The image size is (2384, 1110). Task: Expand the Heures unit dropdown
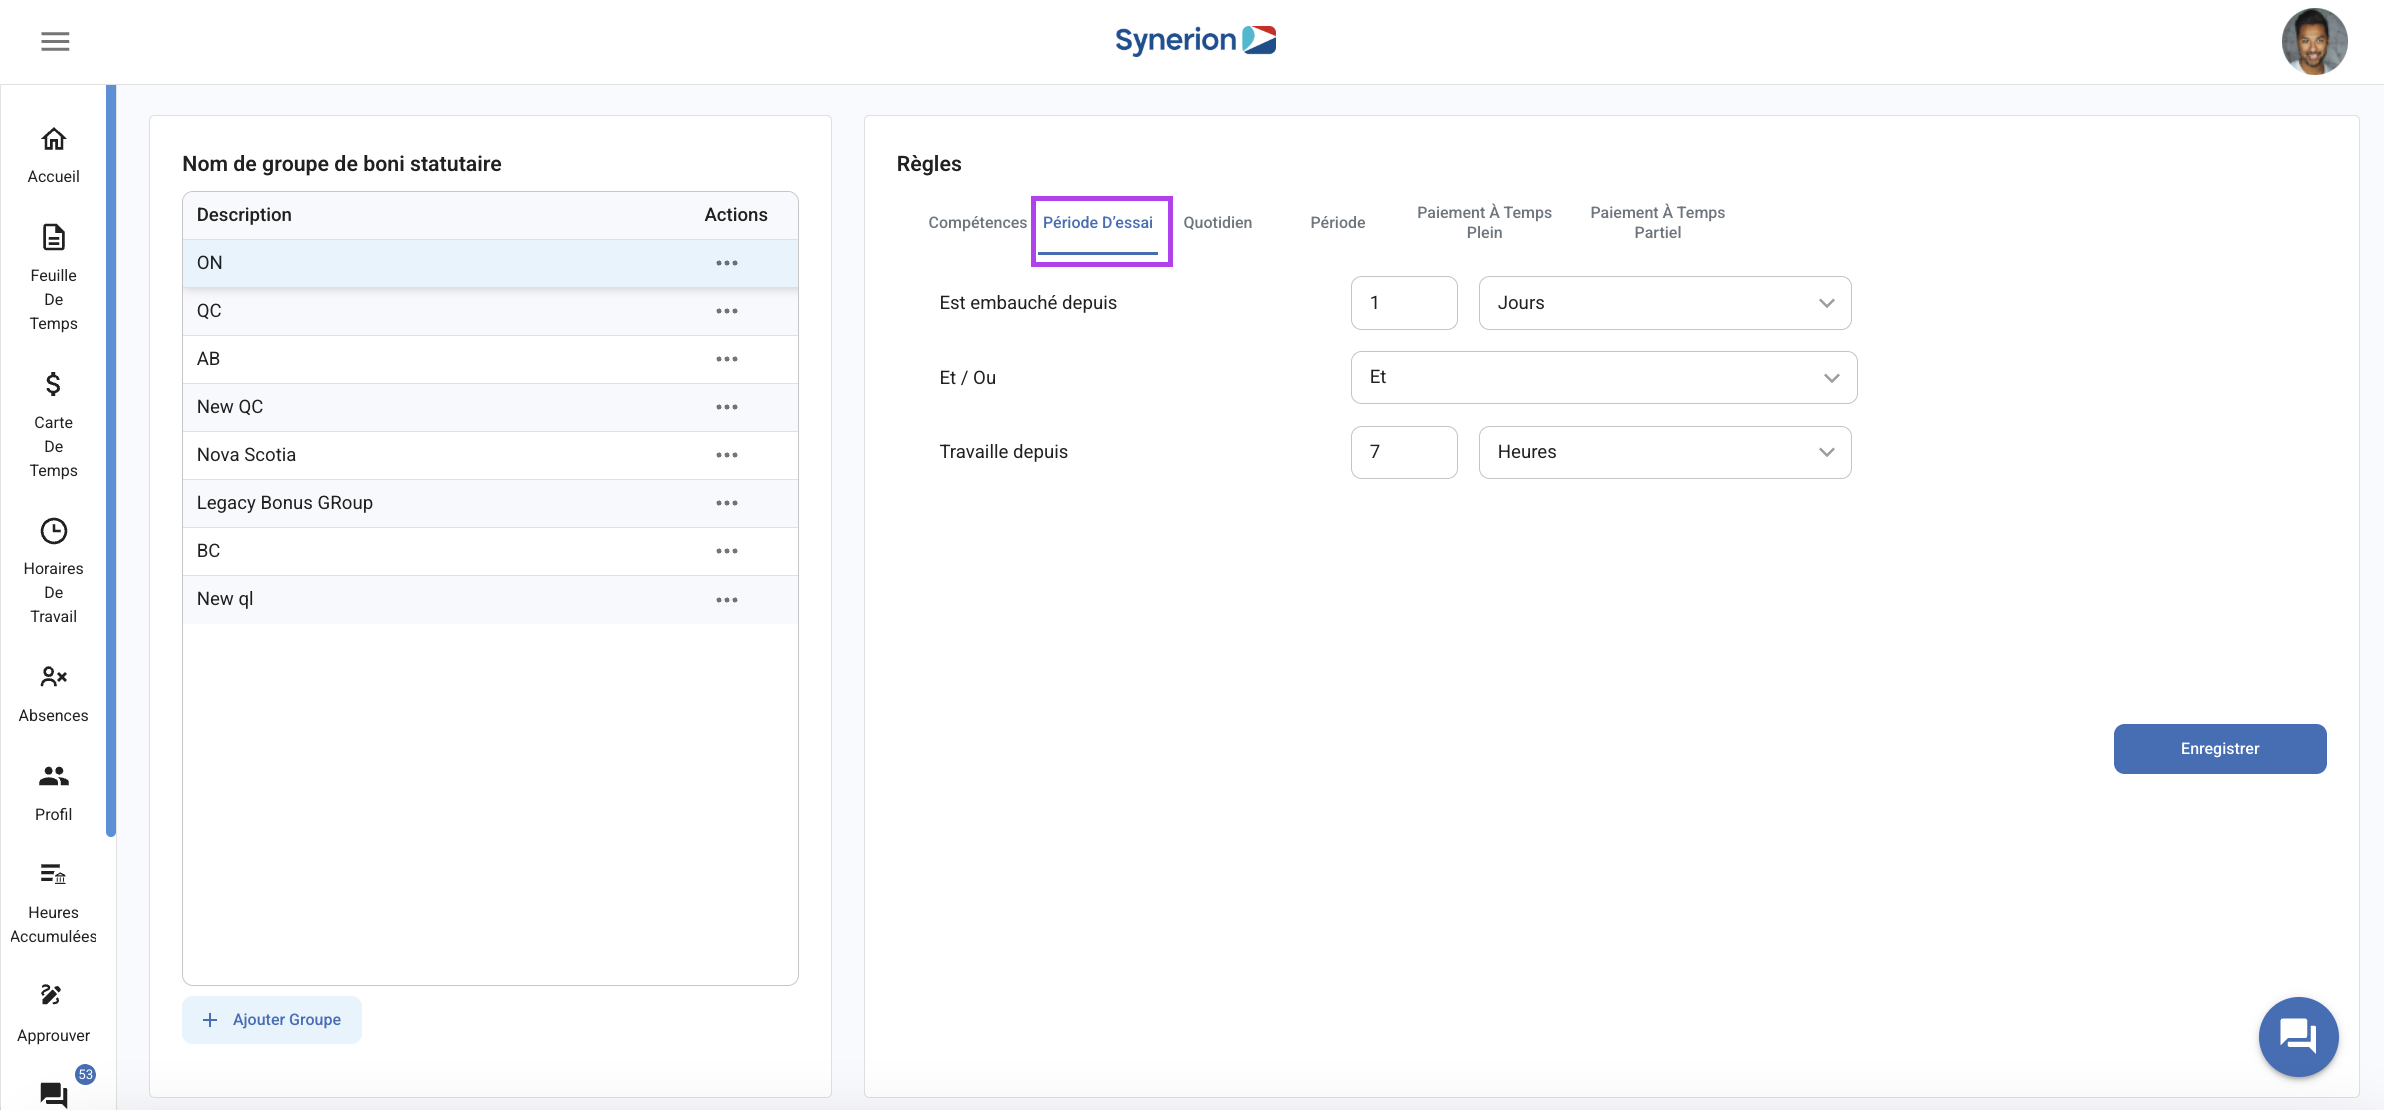pyautogui.click(x=1664, y=452)
